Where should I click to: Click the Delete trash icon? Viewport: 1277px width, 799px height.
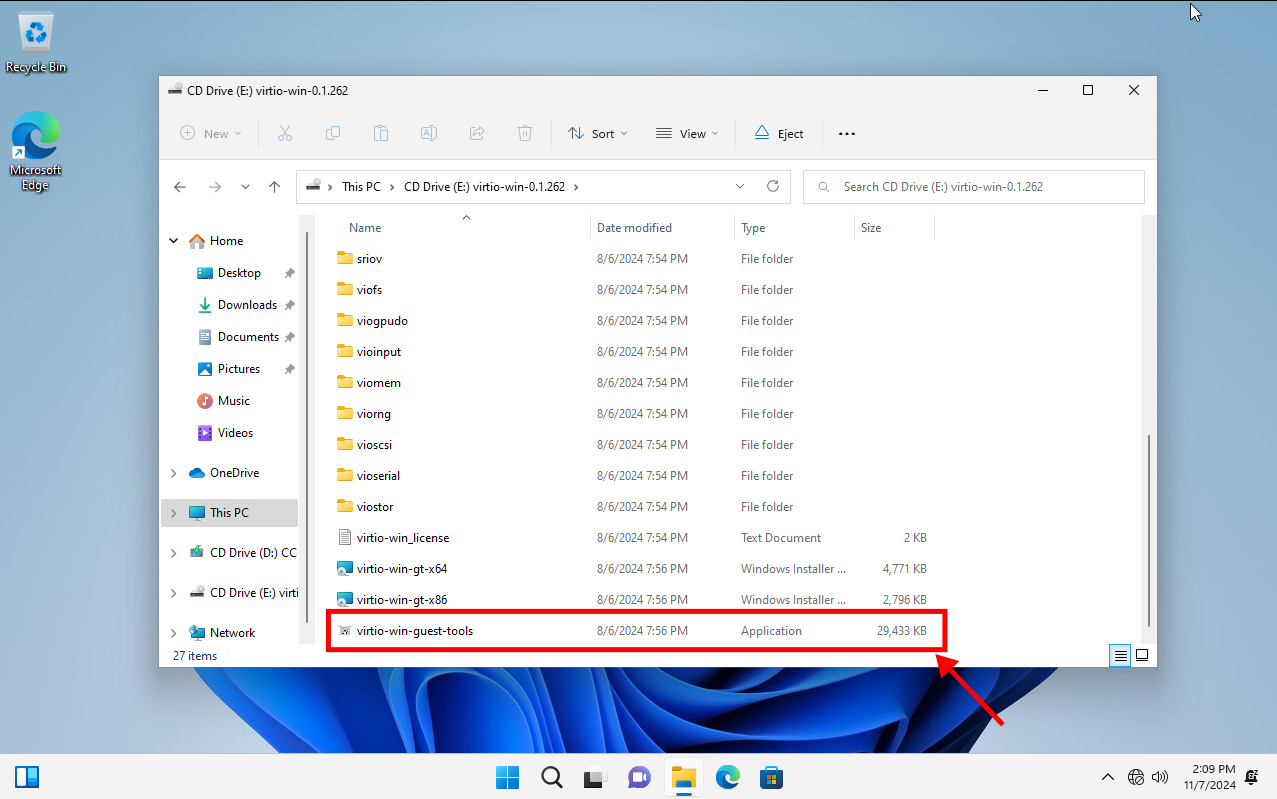pos(525,133)
